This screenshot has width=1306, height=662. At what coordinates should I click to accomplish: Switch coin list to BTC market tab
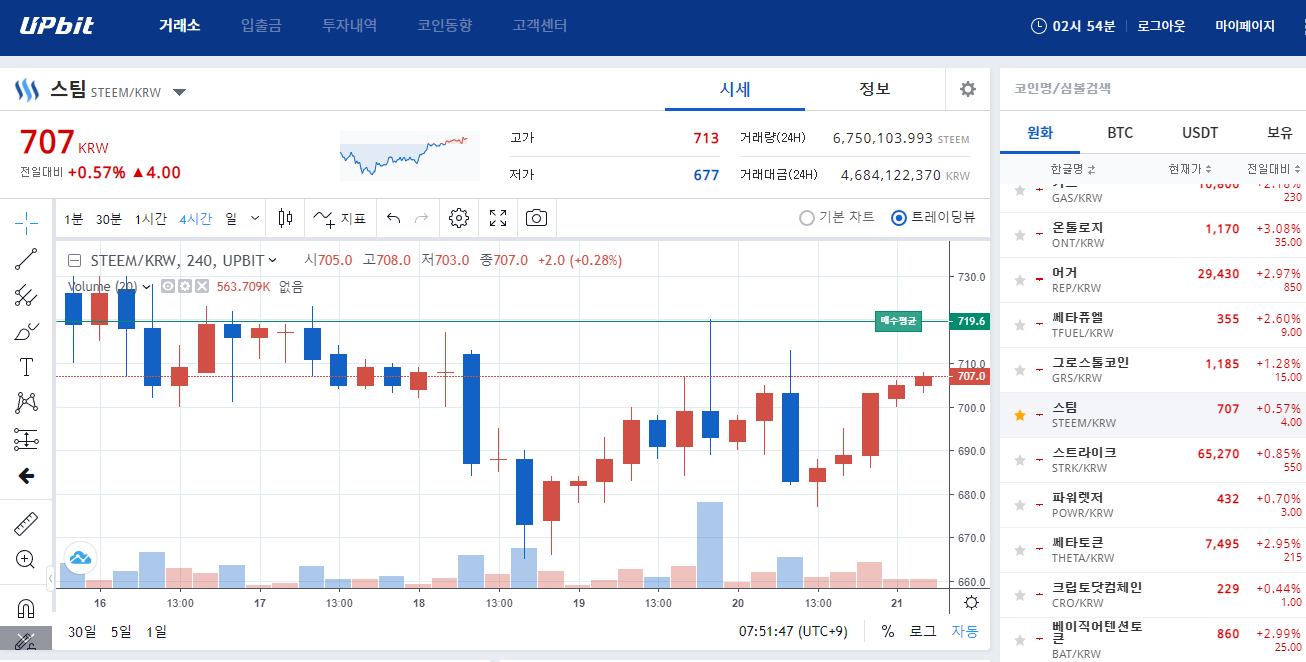pos(1120,132)
